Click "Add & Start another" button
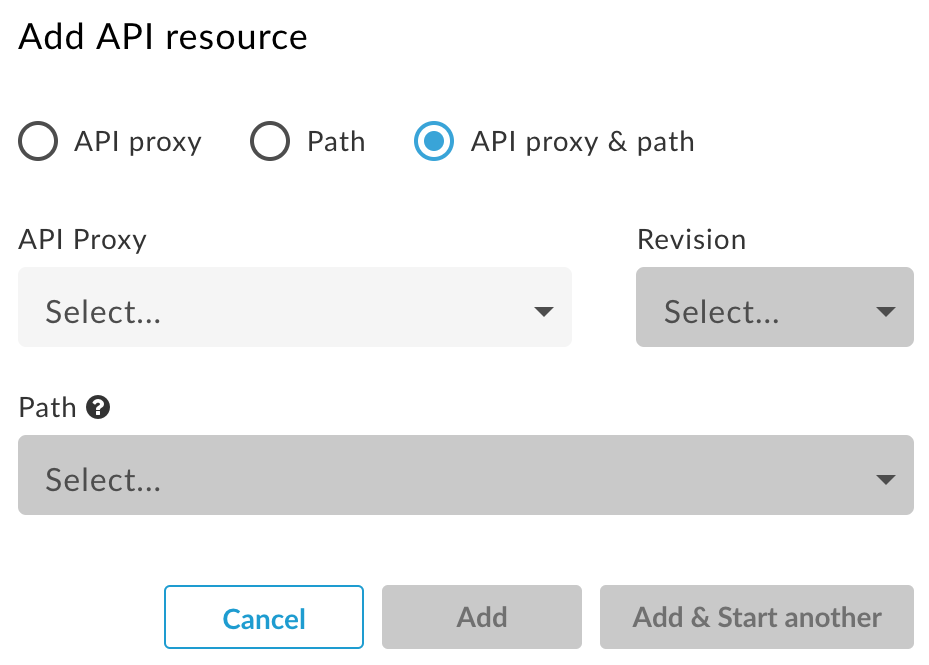This screenshot has width=929, height=665. pos(756,617)
